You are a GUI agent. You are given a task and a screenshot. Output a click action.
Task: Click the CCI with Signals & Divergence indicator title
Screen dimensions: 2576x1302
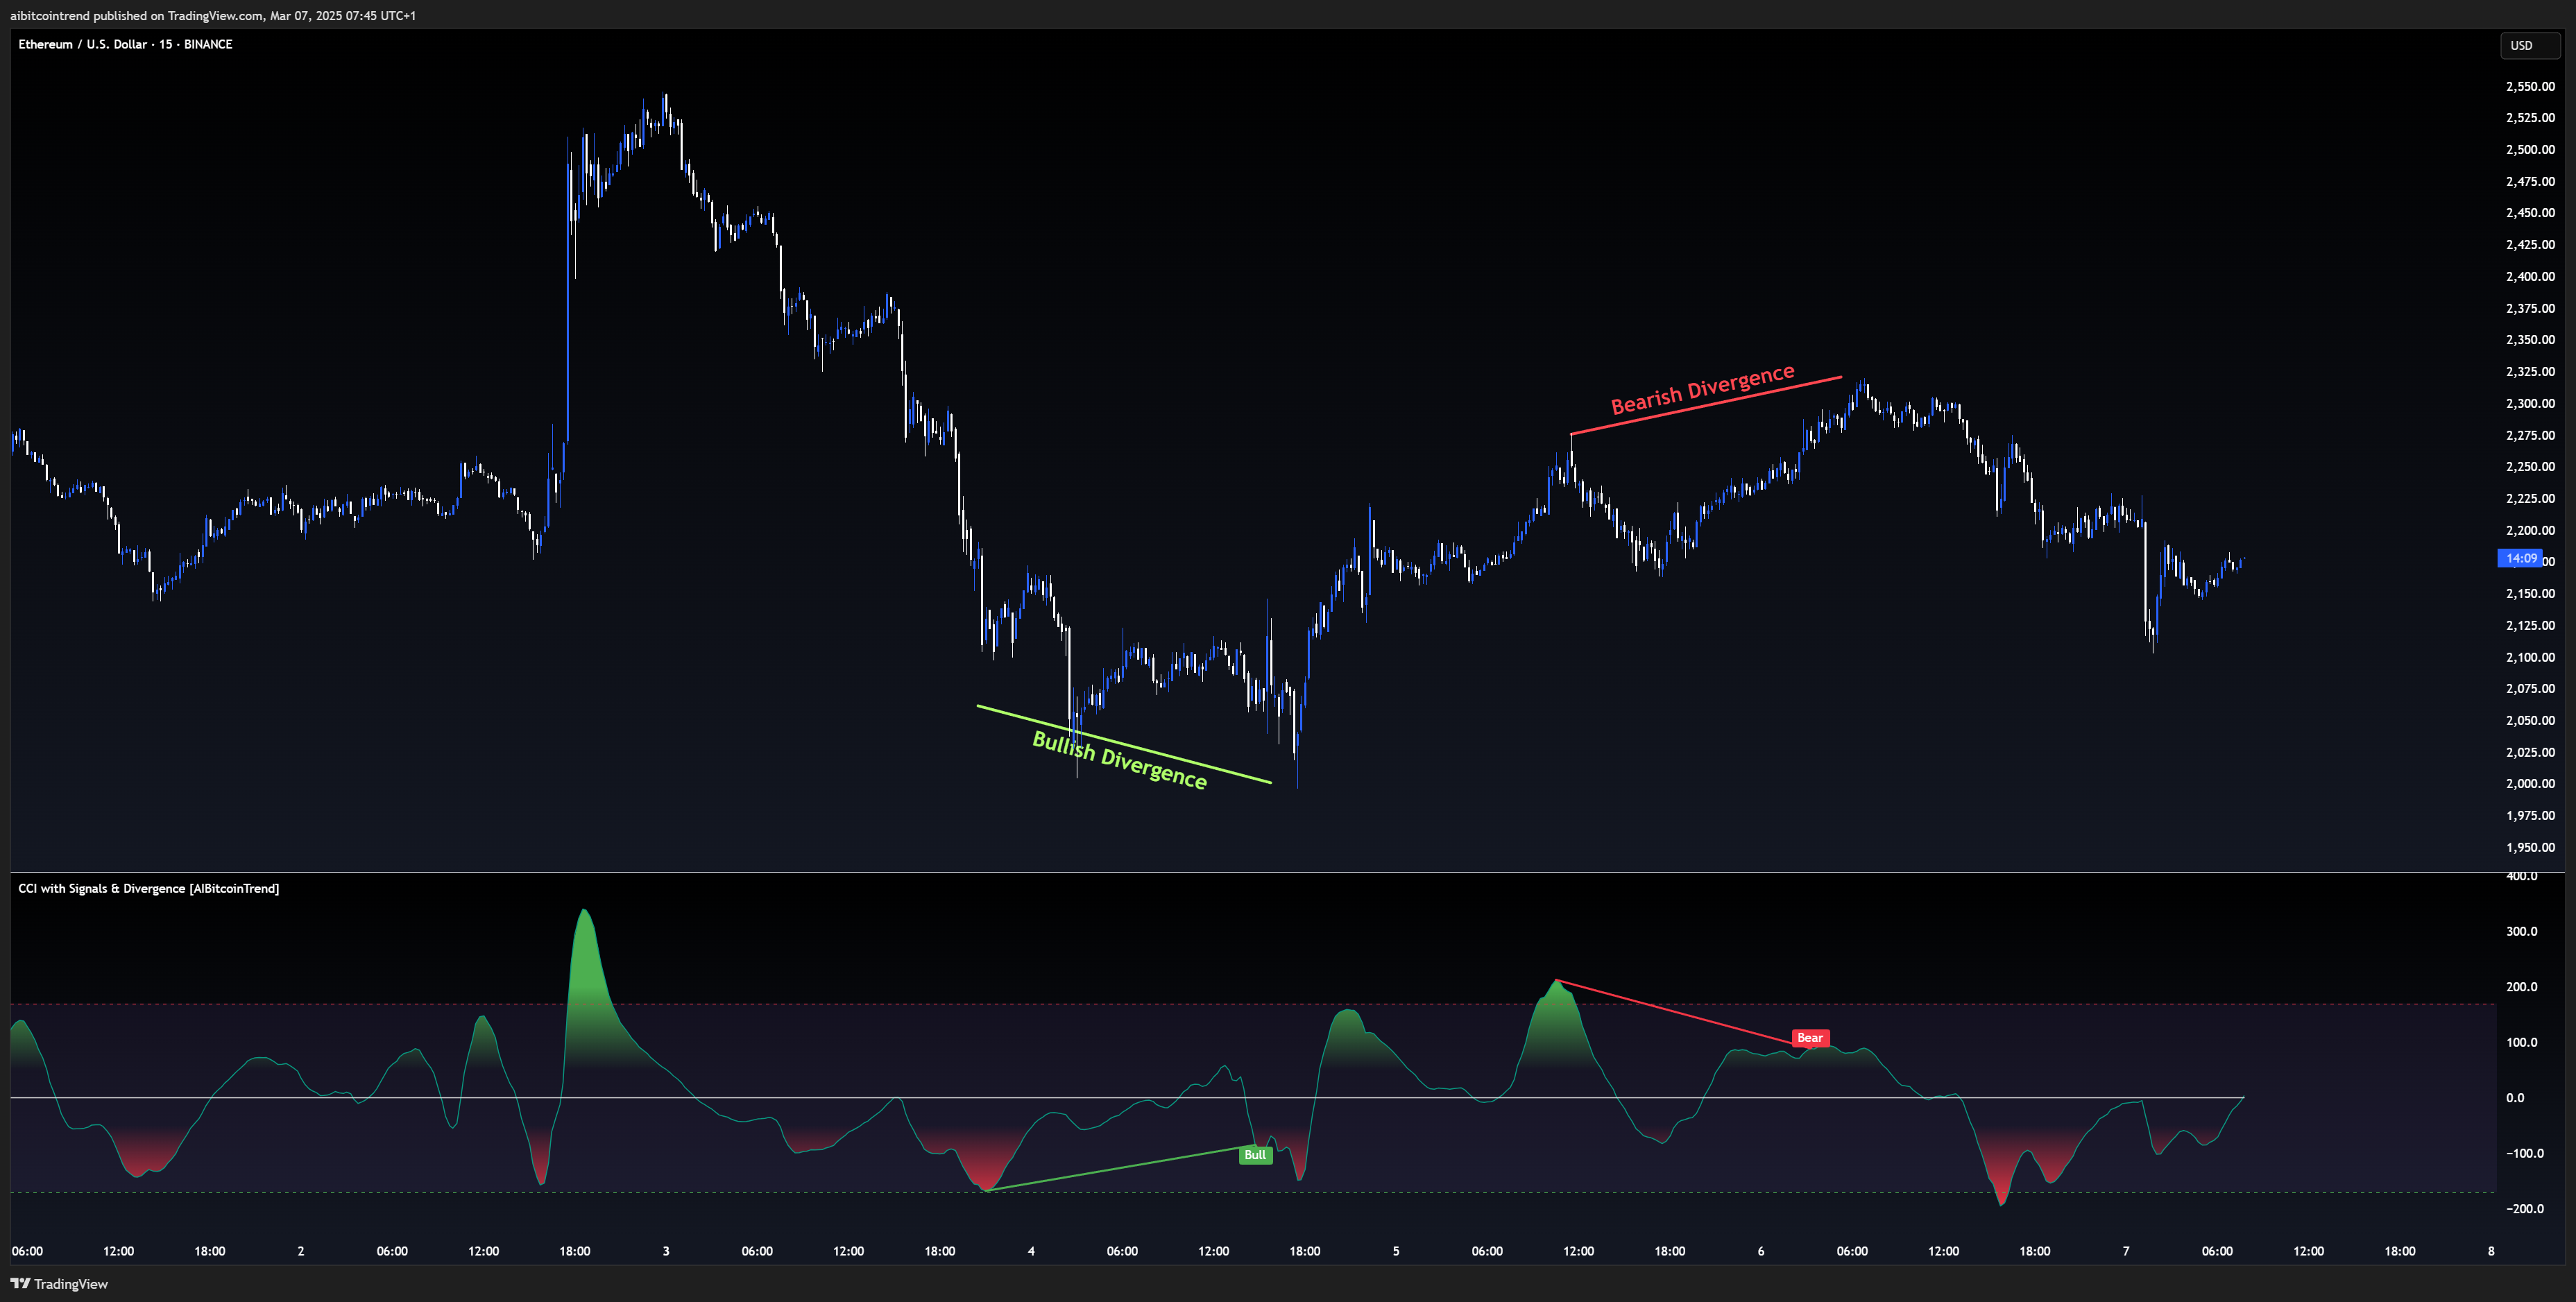[148, 888]
